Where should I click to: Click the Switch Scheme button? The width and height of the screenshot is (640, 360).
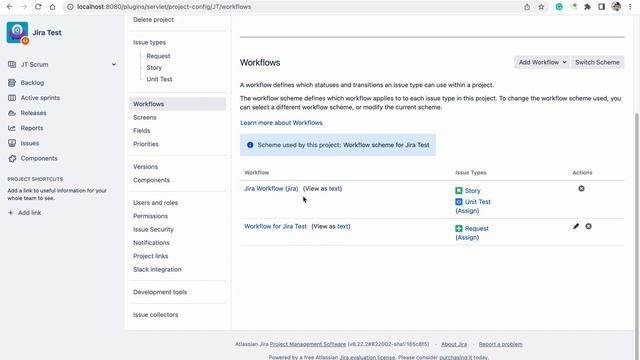click(598, 62)
